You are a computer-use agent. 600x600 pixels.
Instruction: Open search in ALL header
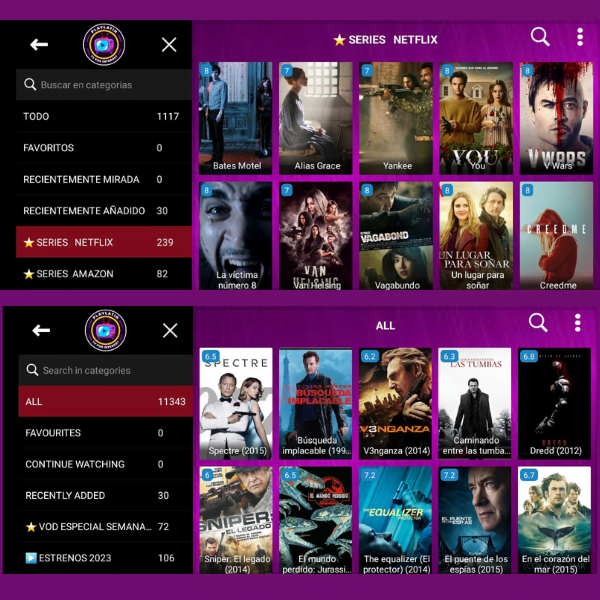point(538,323)
